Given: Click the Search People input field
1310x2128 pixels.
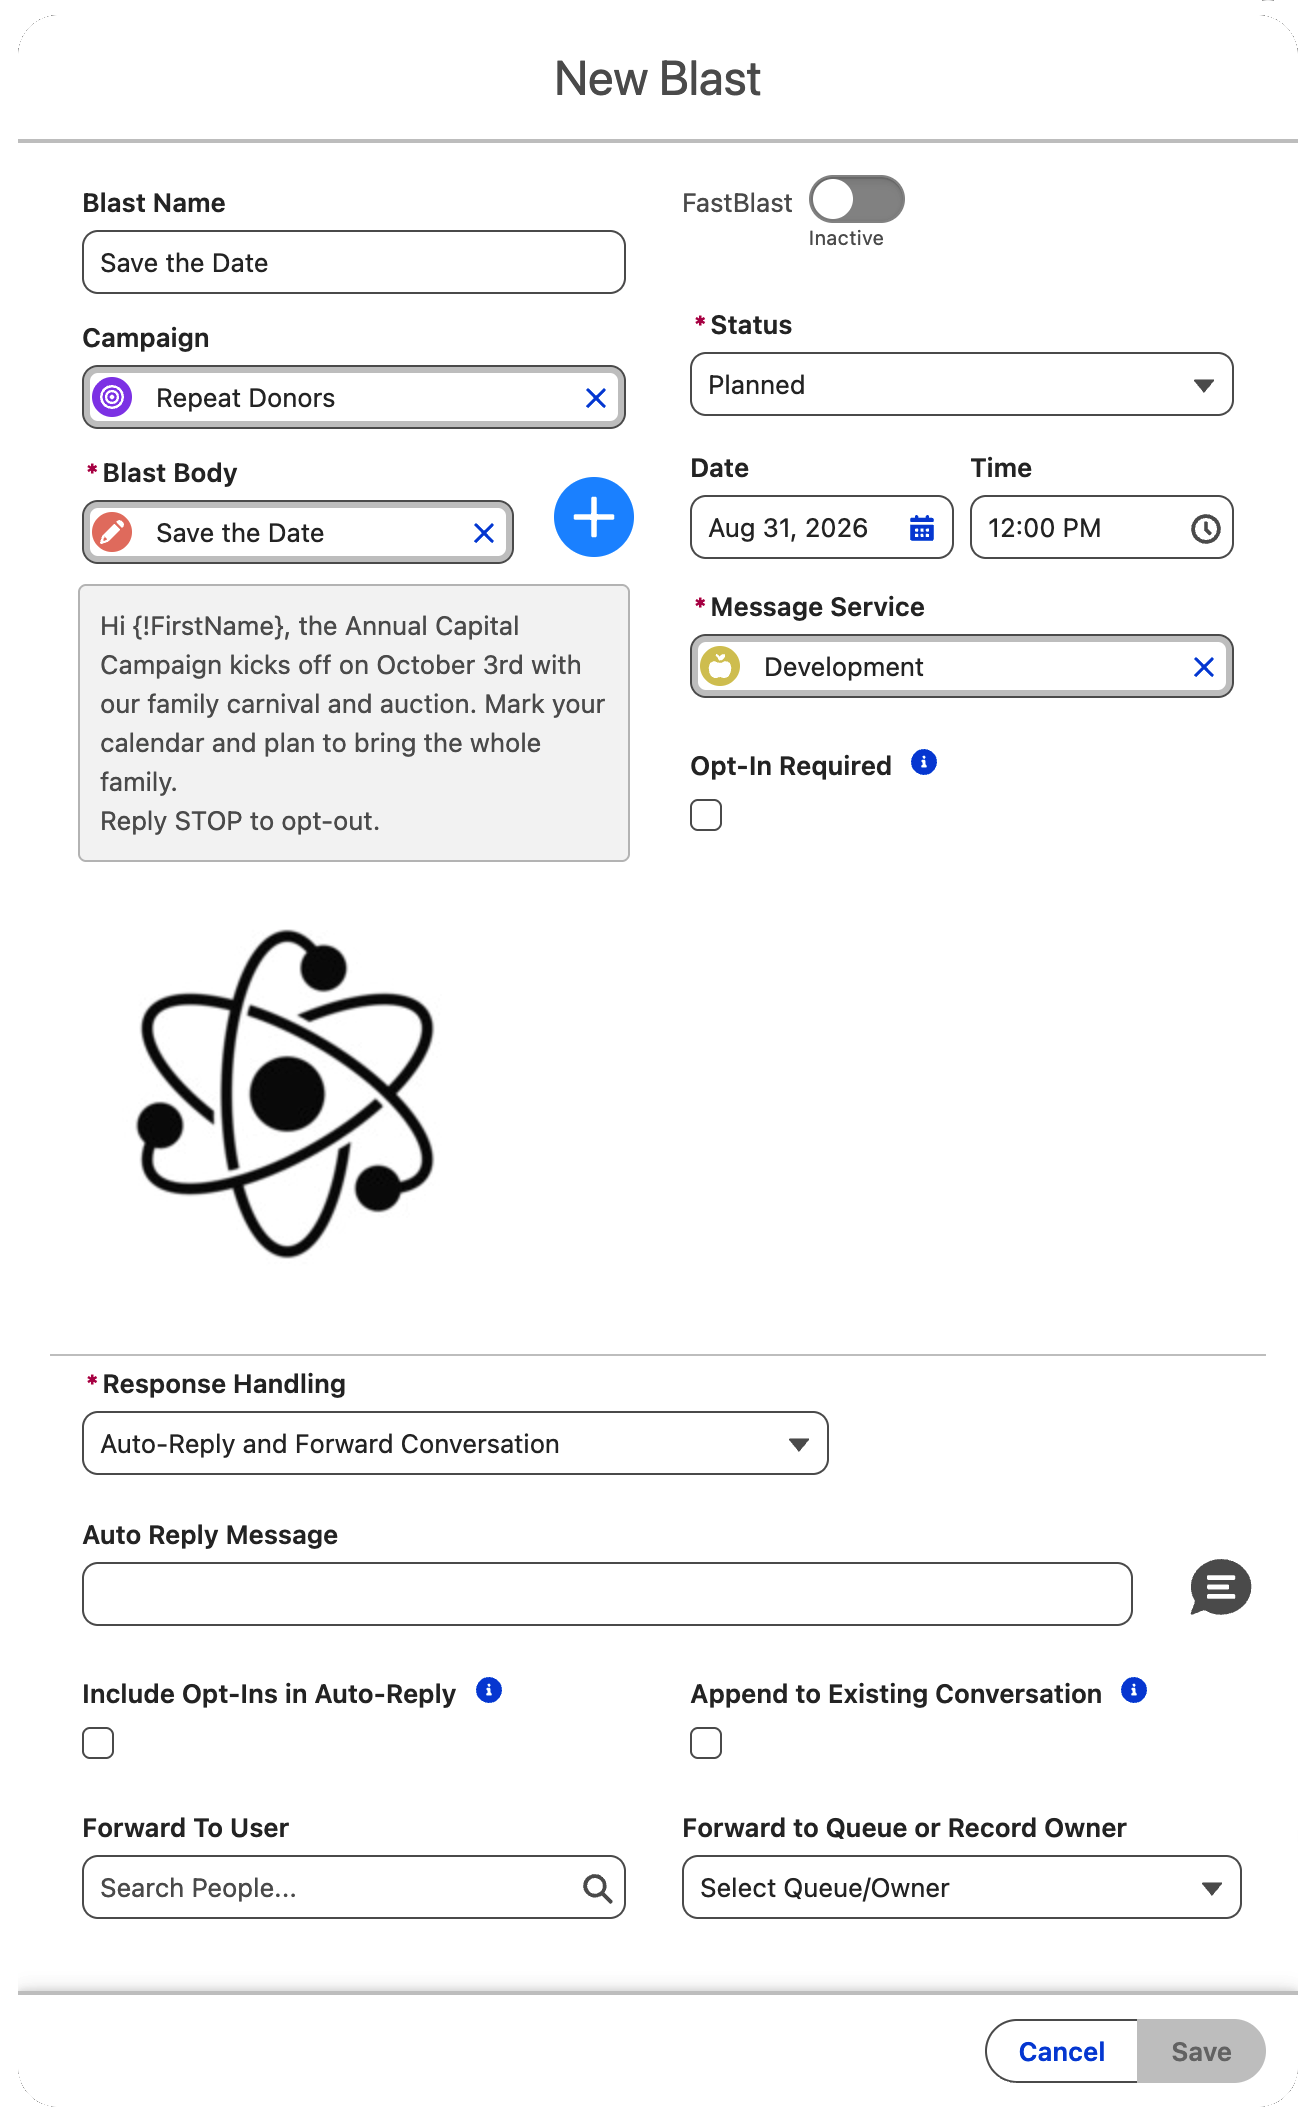Looking at the screenshot, I should (354, 1887).
